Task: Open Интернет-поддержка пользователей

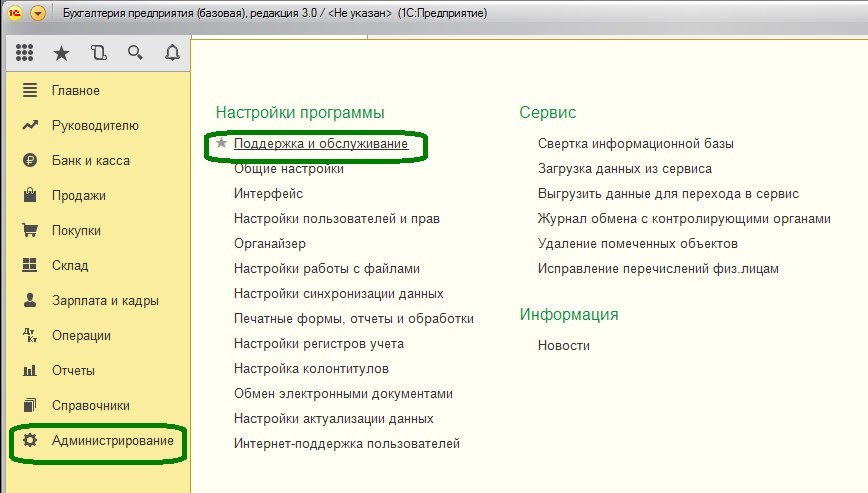Action: [347, 443]
